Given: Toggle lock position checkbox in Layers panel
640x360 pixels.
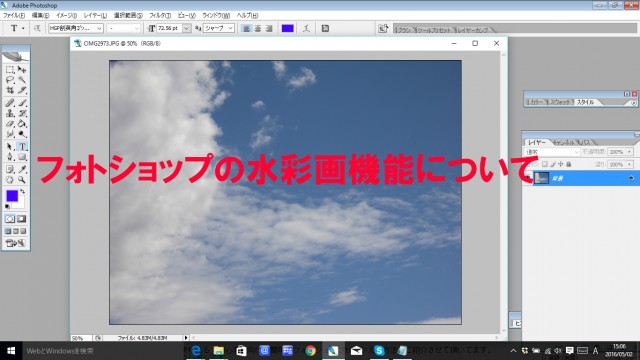Looking at the screenshot, I should (561, 164).
